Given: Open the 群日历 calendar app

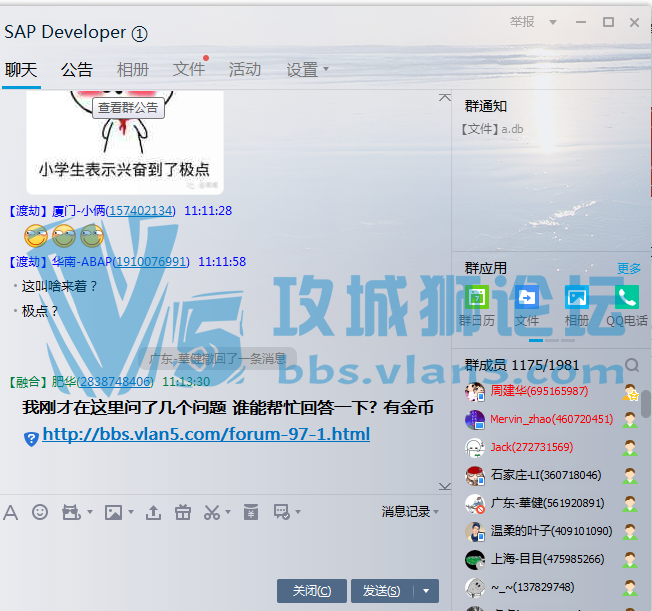Looking at the screenshot, I should [477, 297].
